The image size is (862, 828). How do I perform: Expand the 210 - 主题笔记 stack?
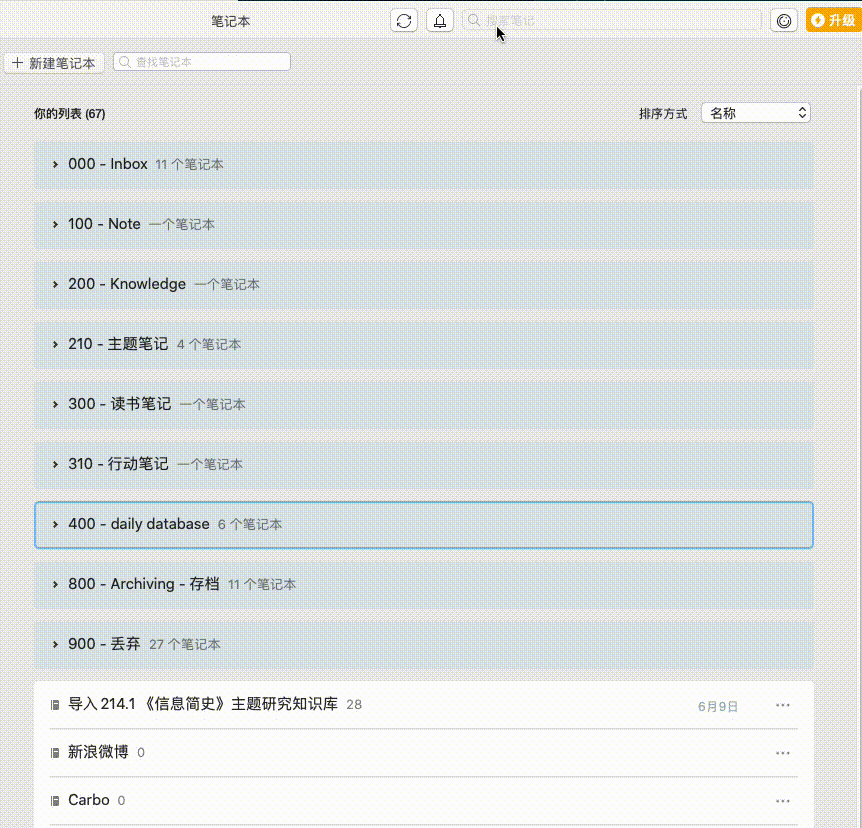(55, 344)
